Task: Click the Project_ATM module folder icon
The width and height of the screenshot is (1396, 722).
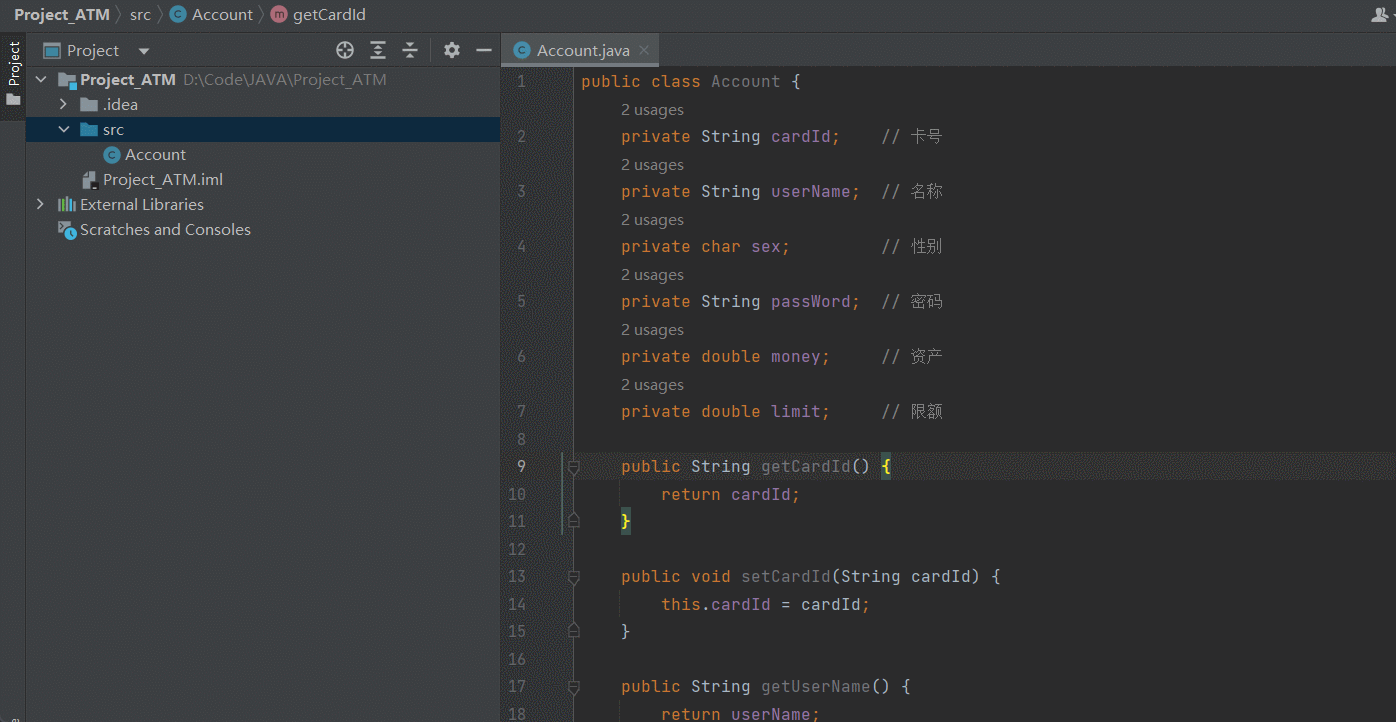Action: [67, 80]
